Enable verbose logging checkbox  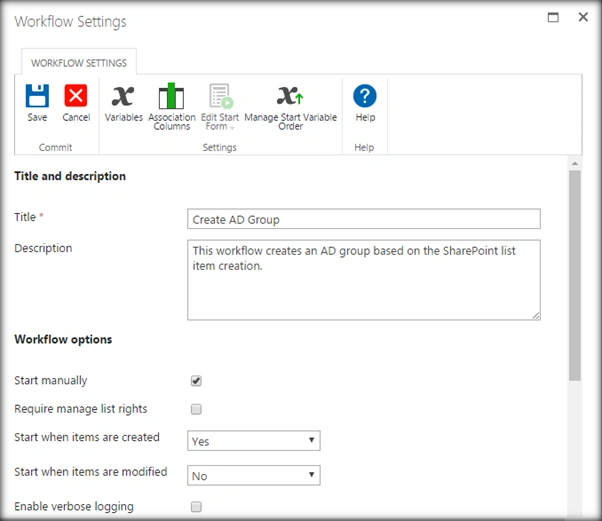tap(196, 507)
